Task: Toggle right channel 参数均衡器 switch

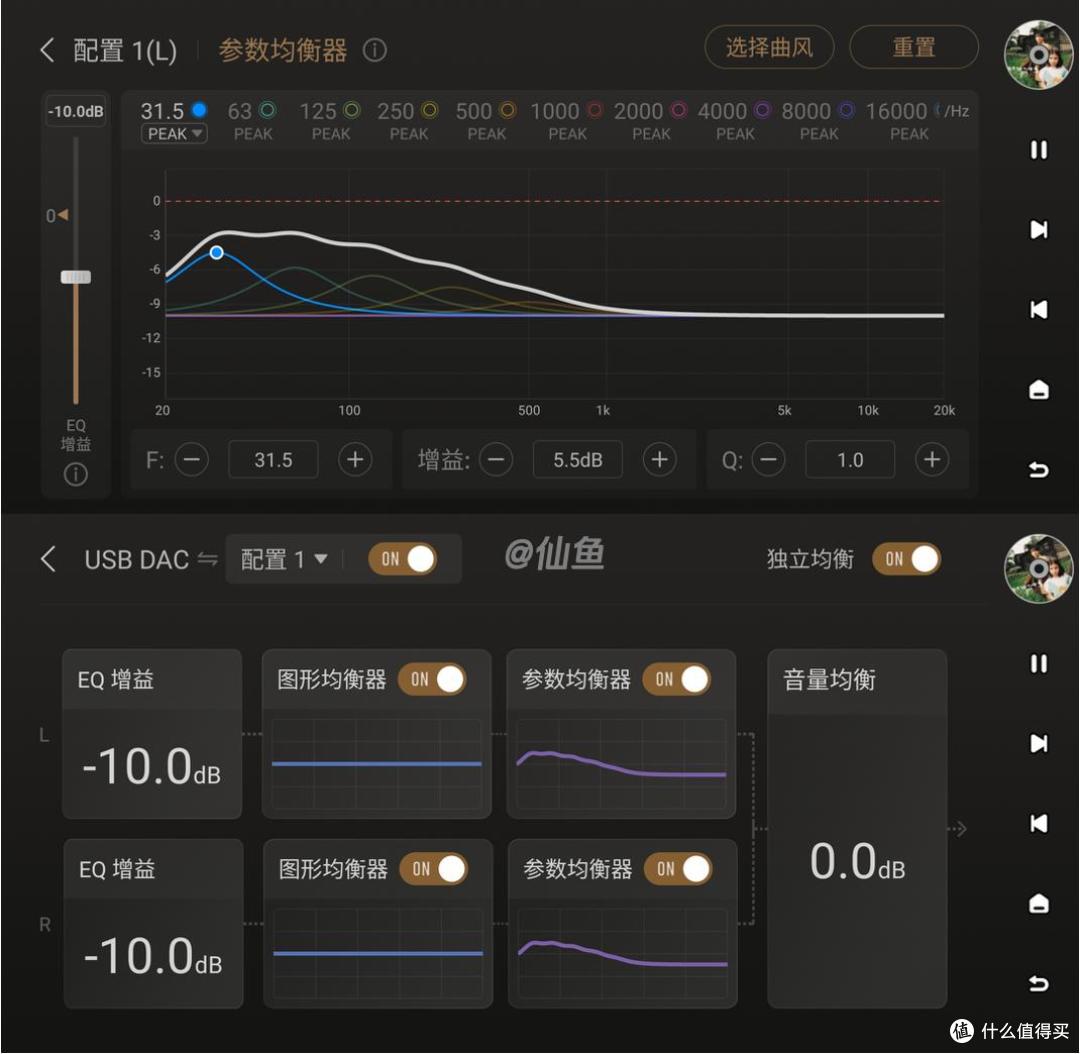Action: coord(678,869)
